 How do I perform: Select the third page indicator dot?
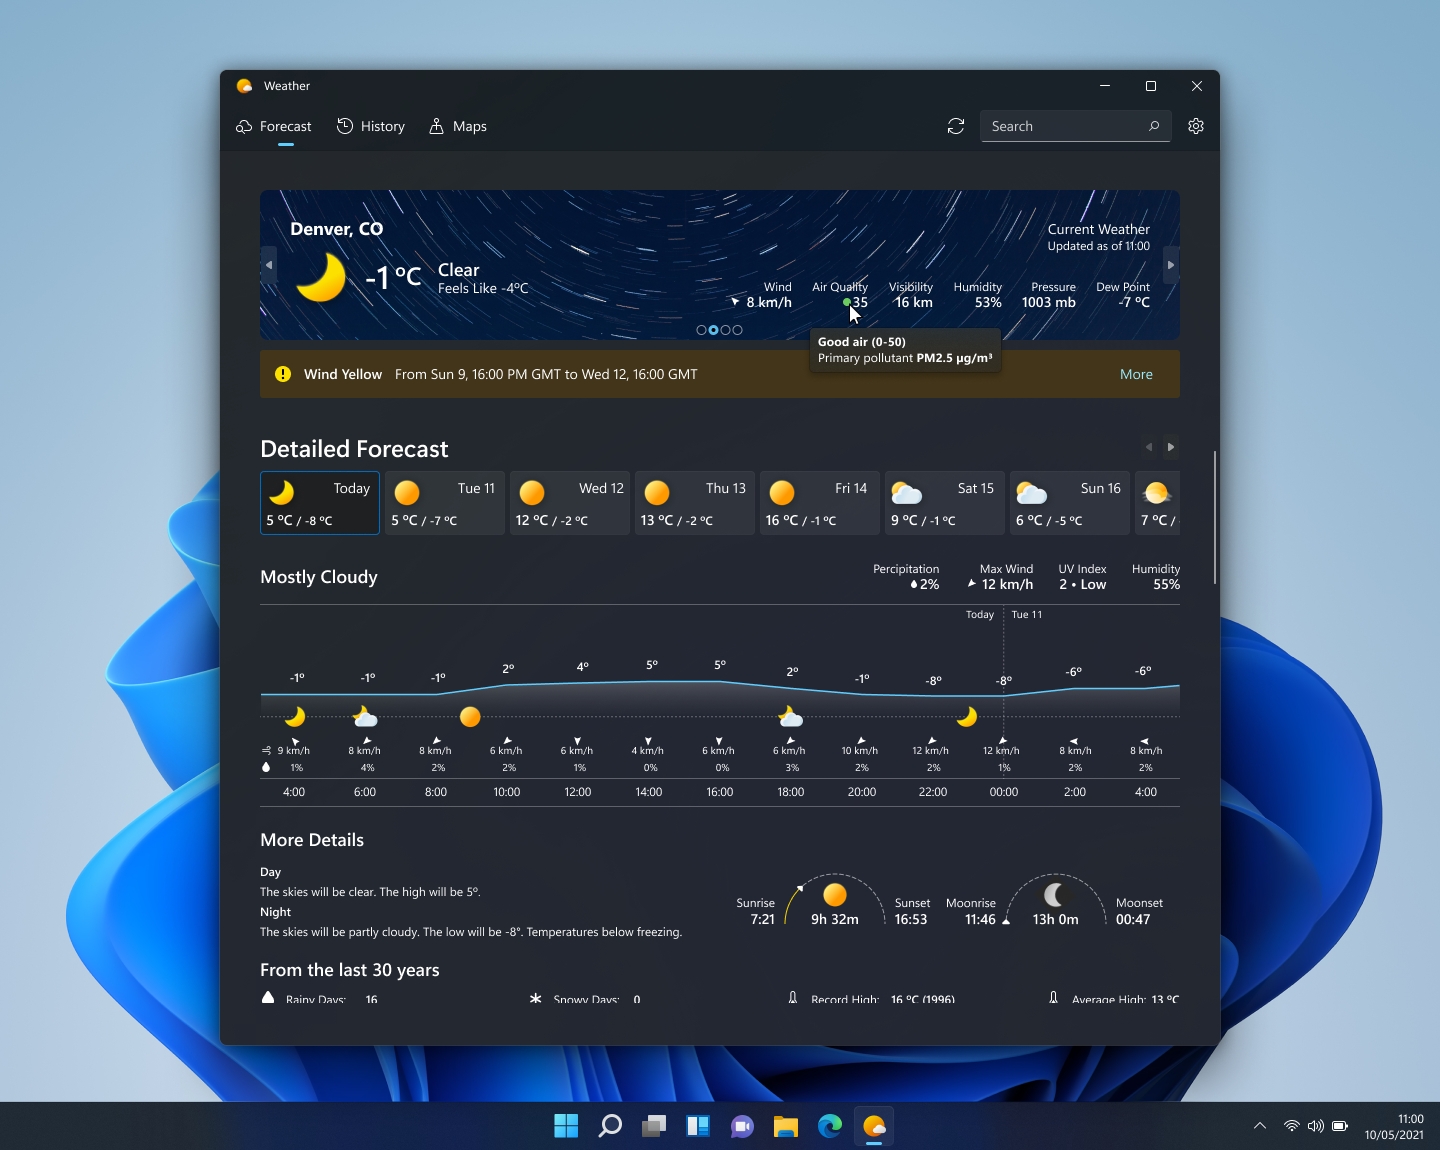726,330
